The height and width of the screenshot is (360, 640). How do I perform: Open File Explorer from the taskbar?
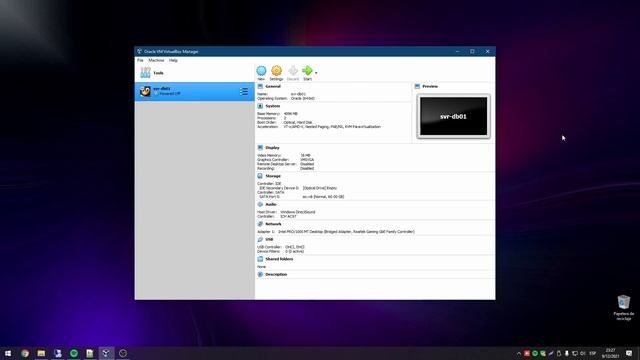pos(41,353)
